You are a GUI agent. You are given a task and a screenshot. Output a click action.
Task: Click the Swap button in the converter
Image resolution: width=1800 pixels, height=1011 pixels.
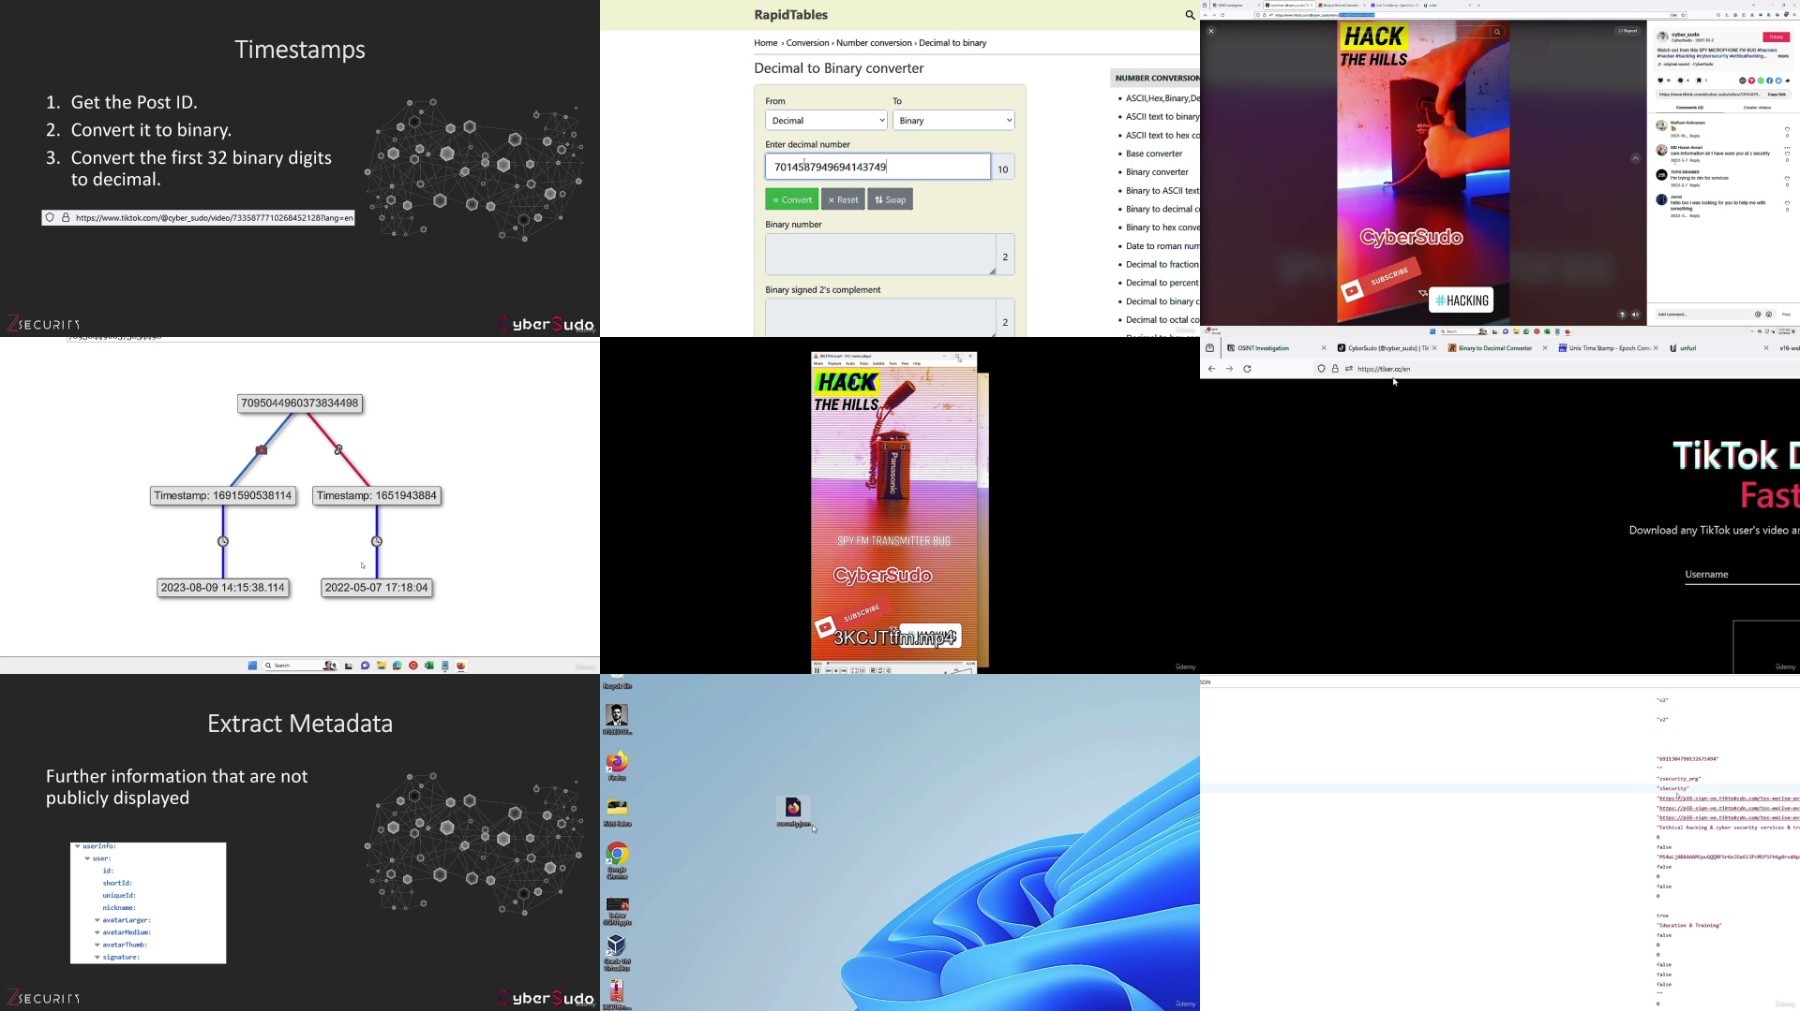coord(890,199)
